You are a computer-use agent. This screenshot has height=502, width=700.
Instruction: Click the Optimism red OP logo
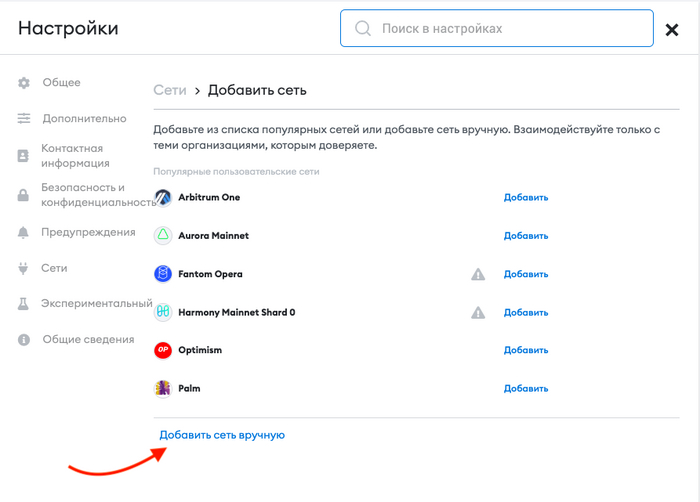coord(163,350)
